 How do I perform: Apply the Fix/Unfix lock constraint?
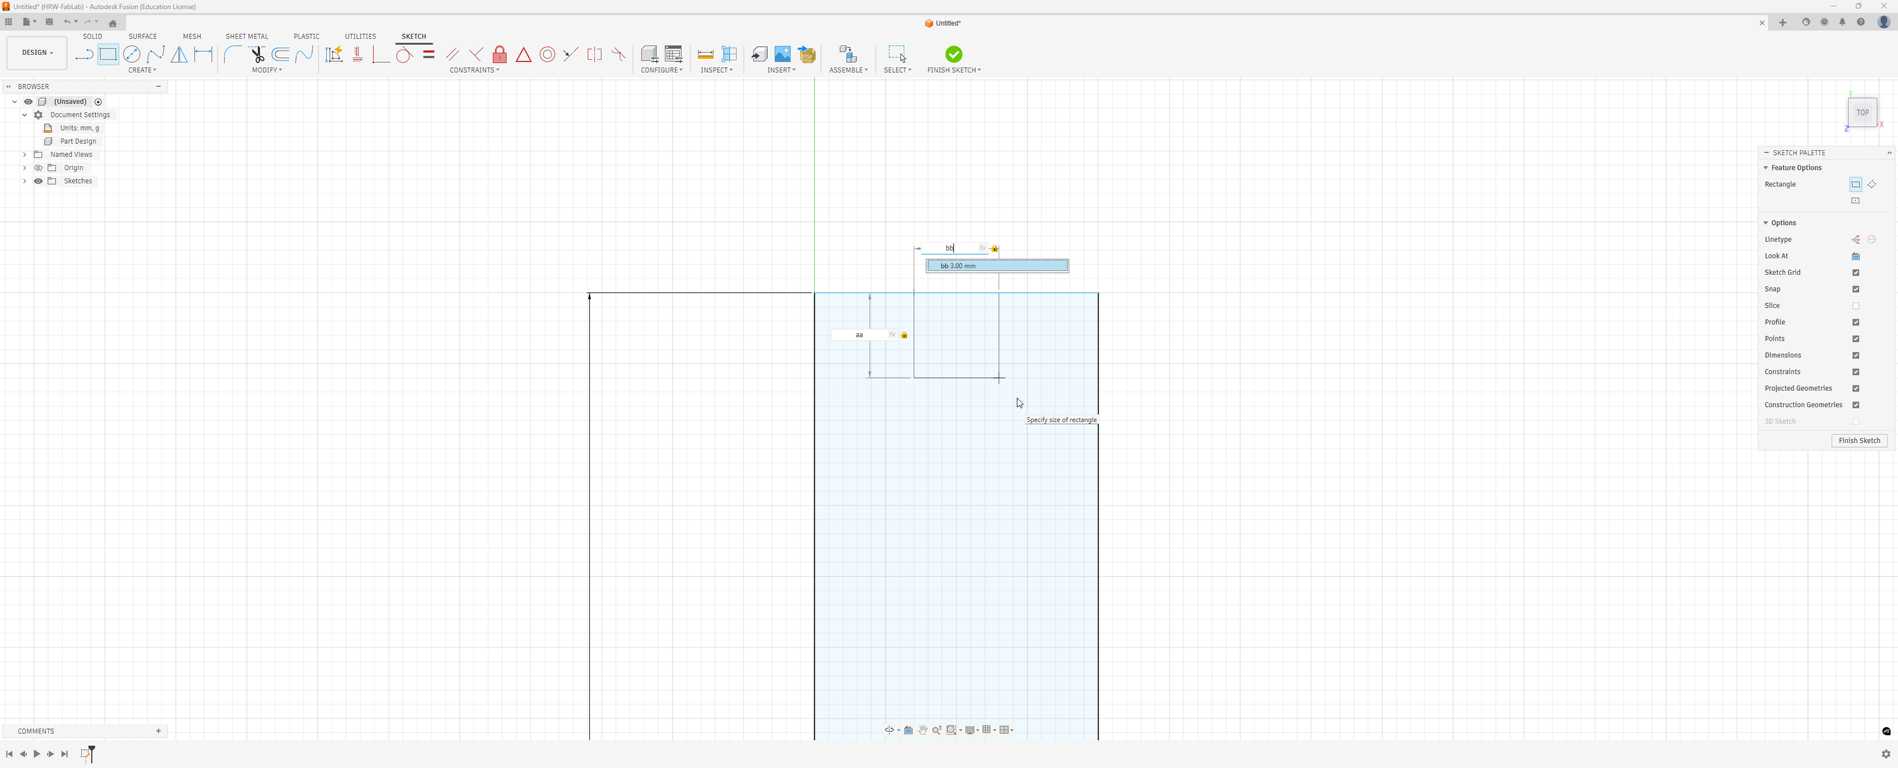coord(500,54)
